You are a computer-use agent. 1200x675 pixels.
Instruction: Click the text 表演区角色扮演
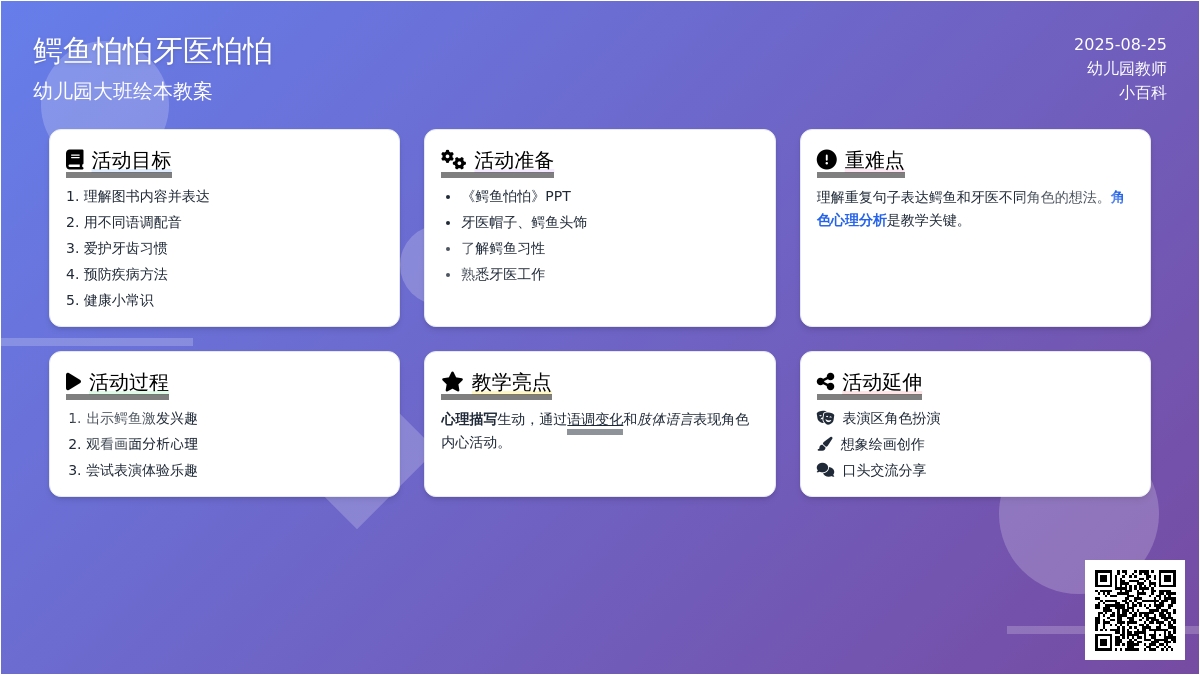[891, 418]
